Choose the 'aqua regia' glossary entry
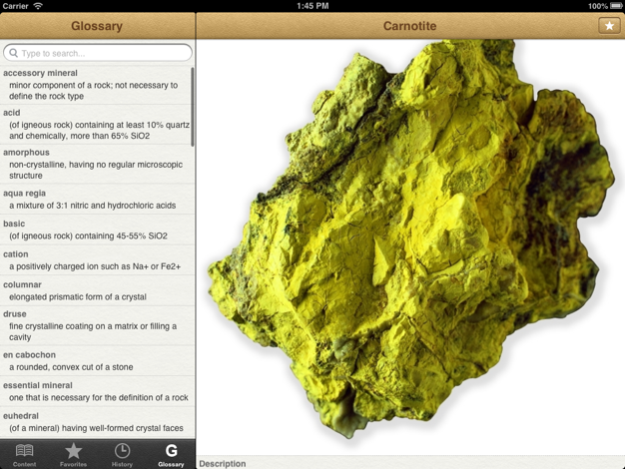 pos(96,199)
